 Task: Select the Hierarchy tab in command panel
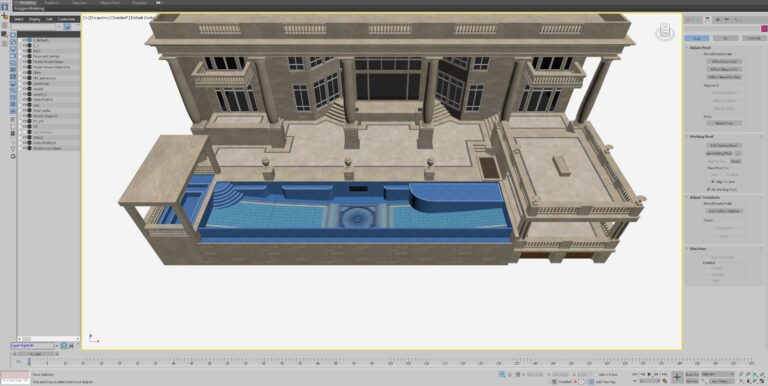(708, 20)
